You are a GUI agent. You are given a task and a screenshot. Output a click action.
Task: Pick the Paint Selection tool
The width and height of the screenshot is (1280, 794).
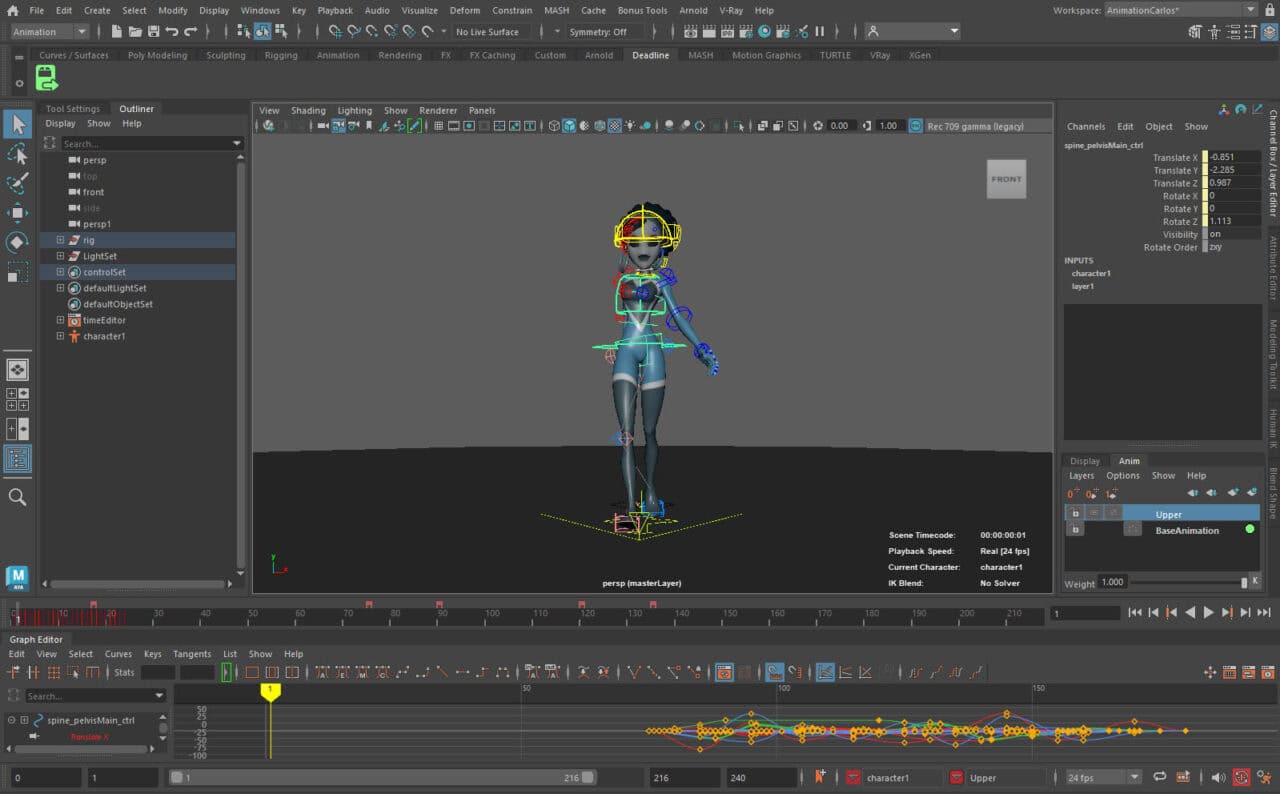coord(18,183)
